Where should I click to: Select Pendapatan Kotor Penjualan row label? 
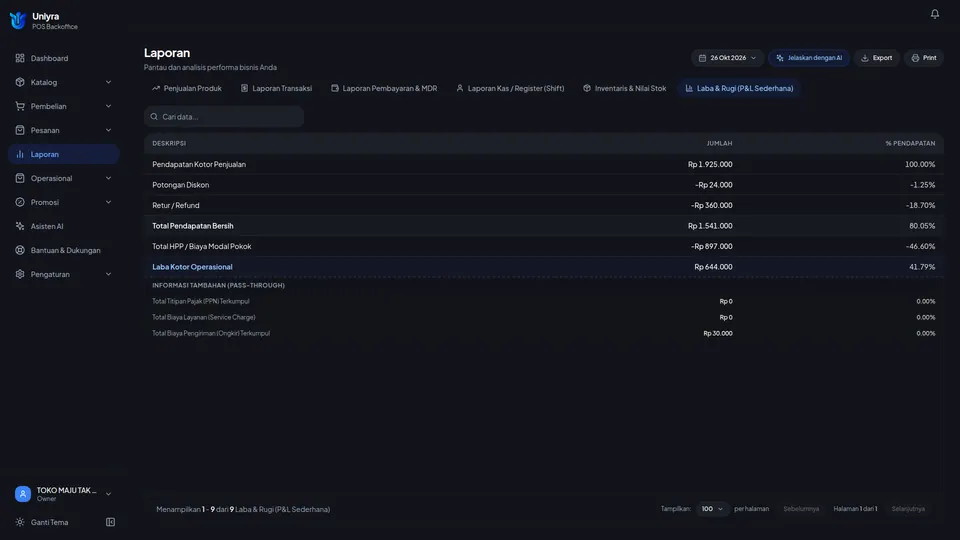[199, 164]
